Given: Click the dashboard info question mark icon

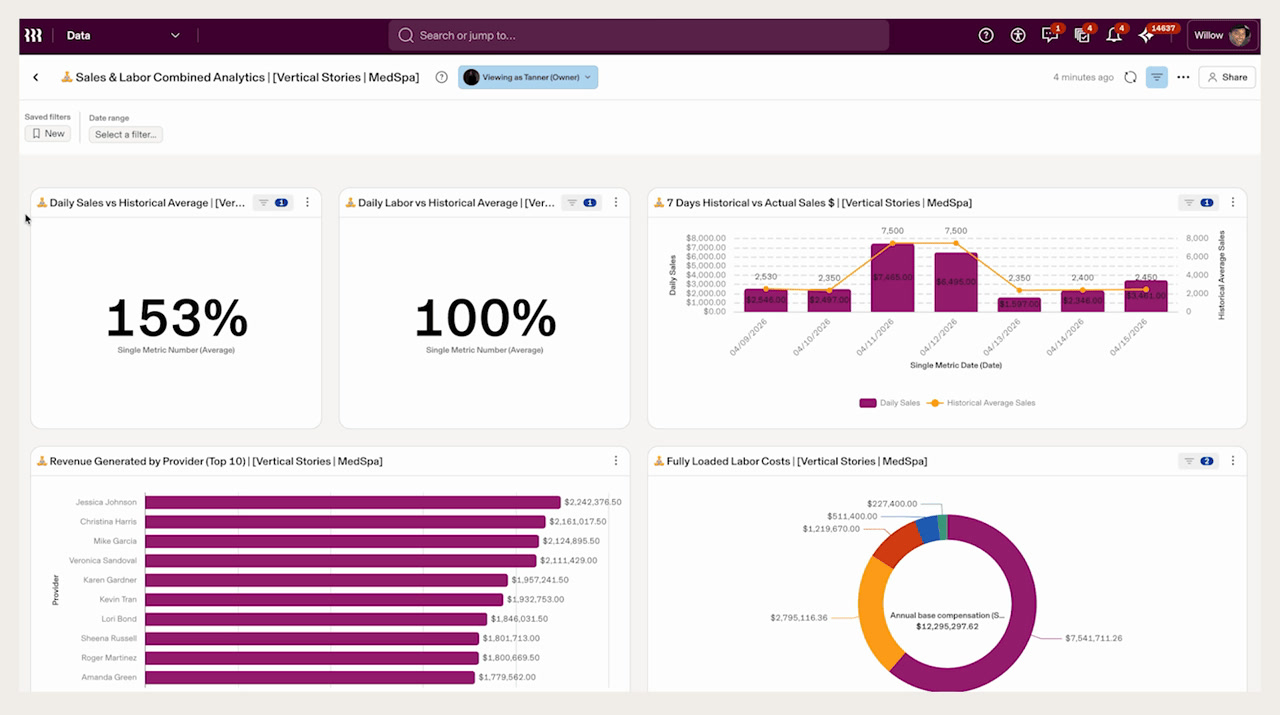Looking at the screenshot, I should [x=441, y=77].
